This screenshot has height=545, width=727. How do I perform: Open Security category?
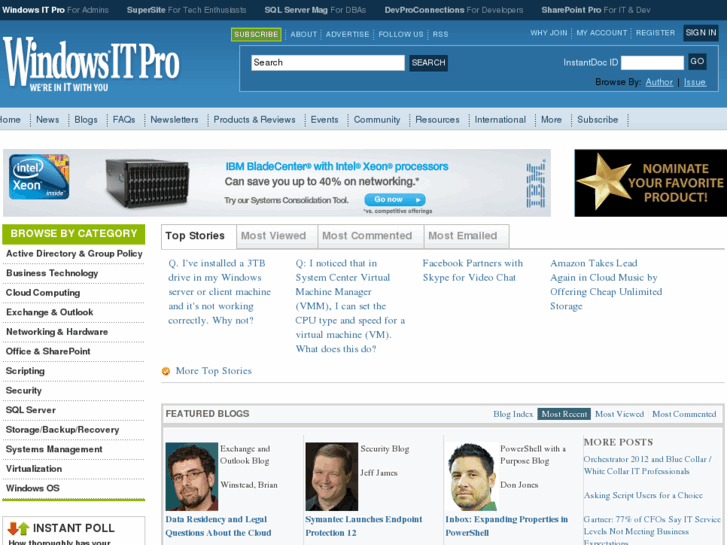24,391
